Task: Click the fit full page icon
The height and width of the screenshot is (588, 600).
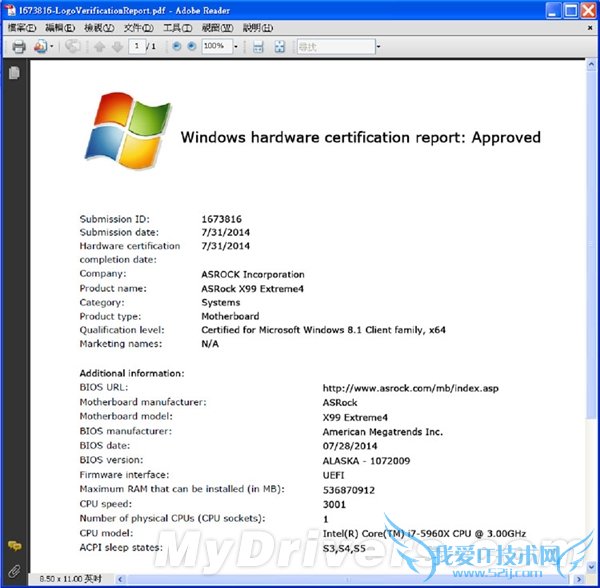Action: coord(280,47)
